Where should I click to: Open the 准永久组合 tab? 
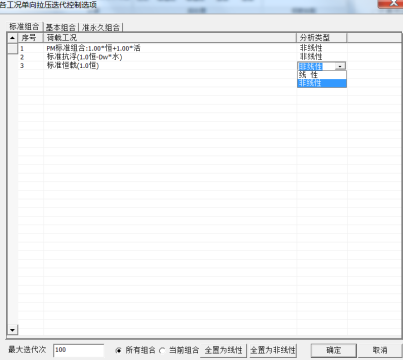point(101,27)
